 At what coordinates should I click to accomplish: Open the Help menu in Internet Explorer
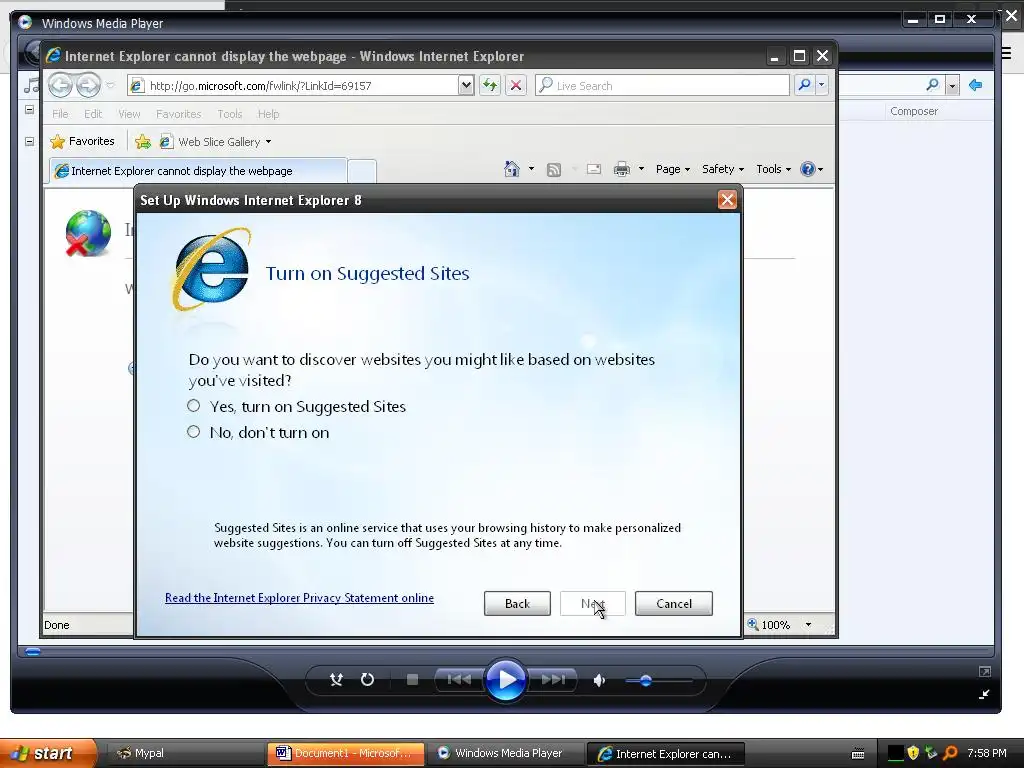268,114
